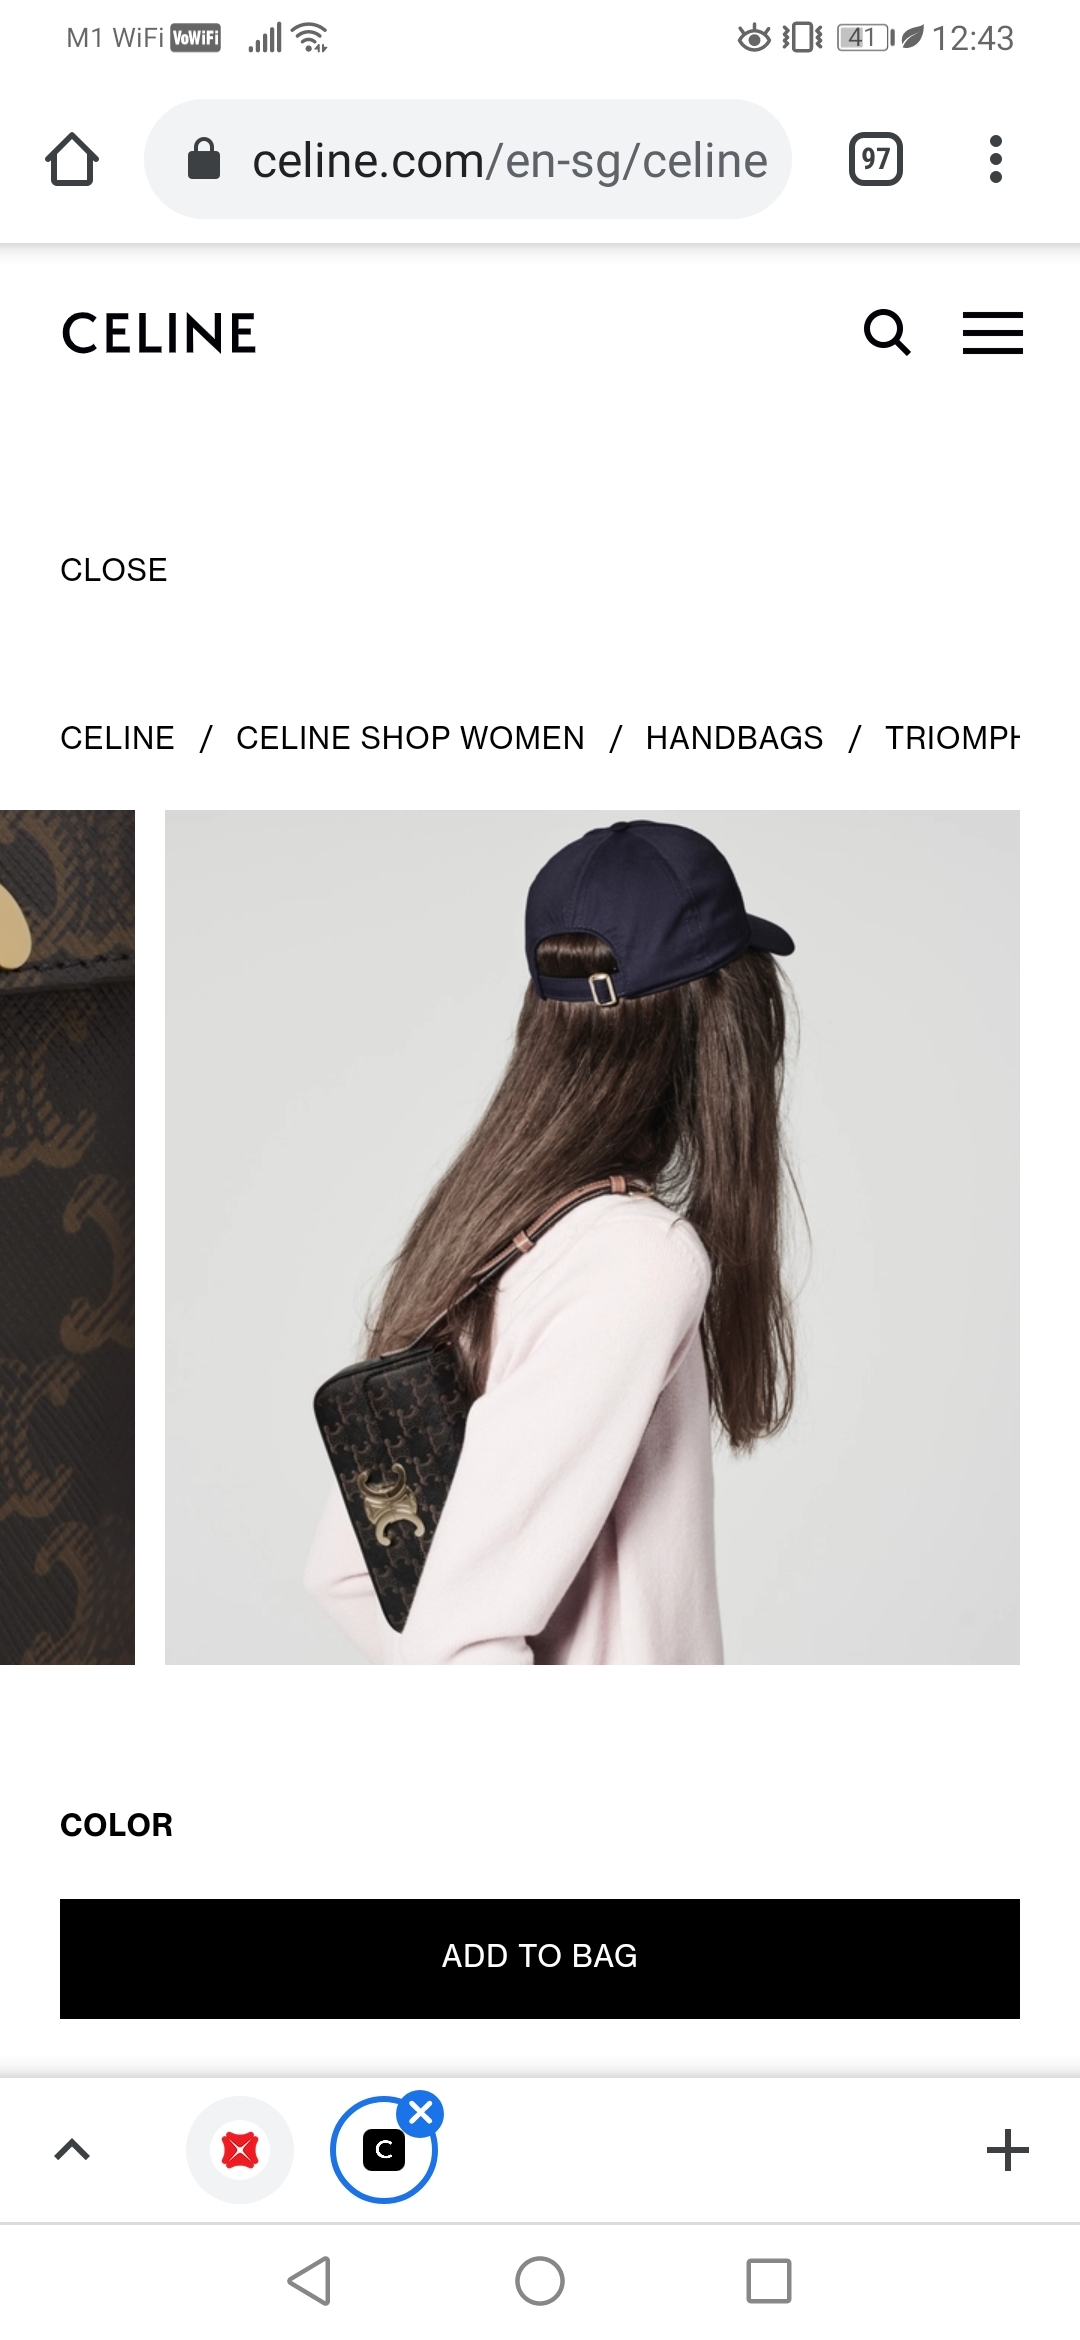Open the Celine search magnifier
Viewport: 1080px width, 2340px height.
[887, 333]
